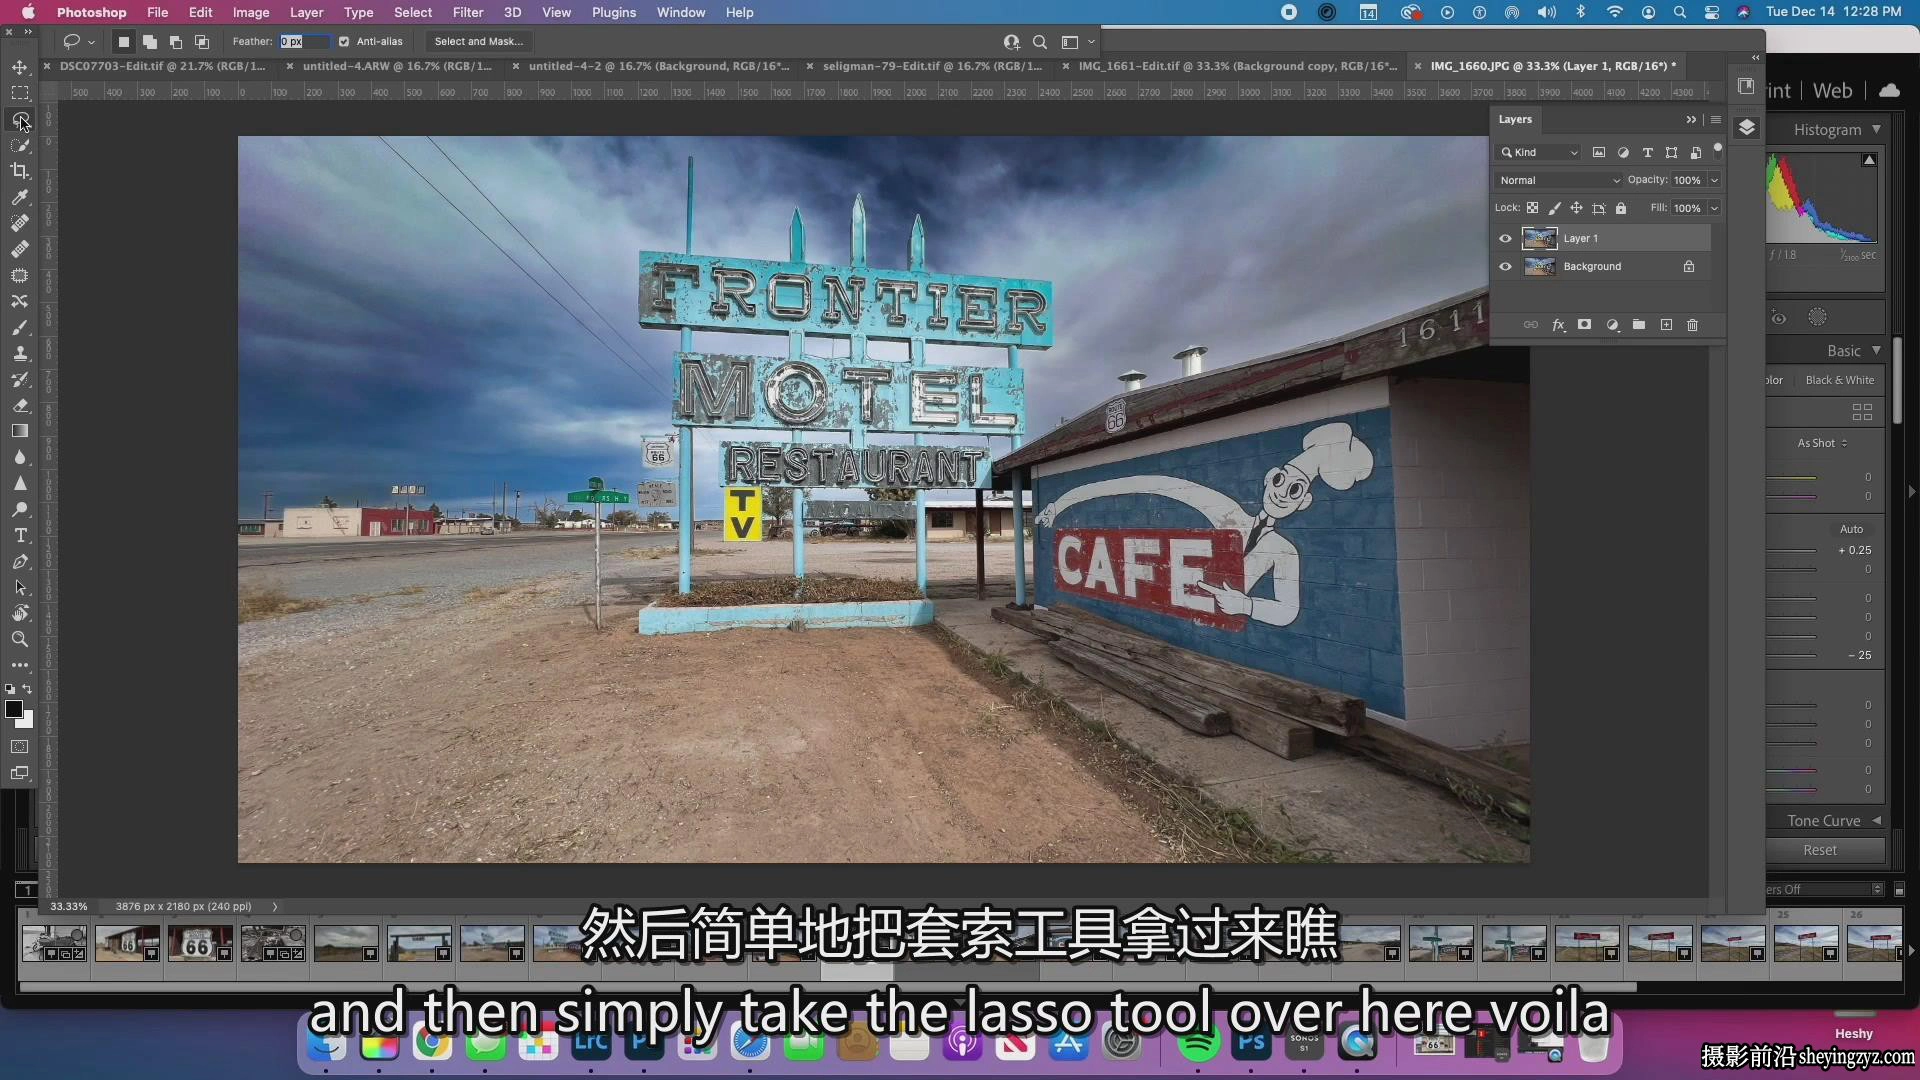
Task: Click the Select and Mask button
Action: click(x=478, y=42)
